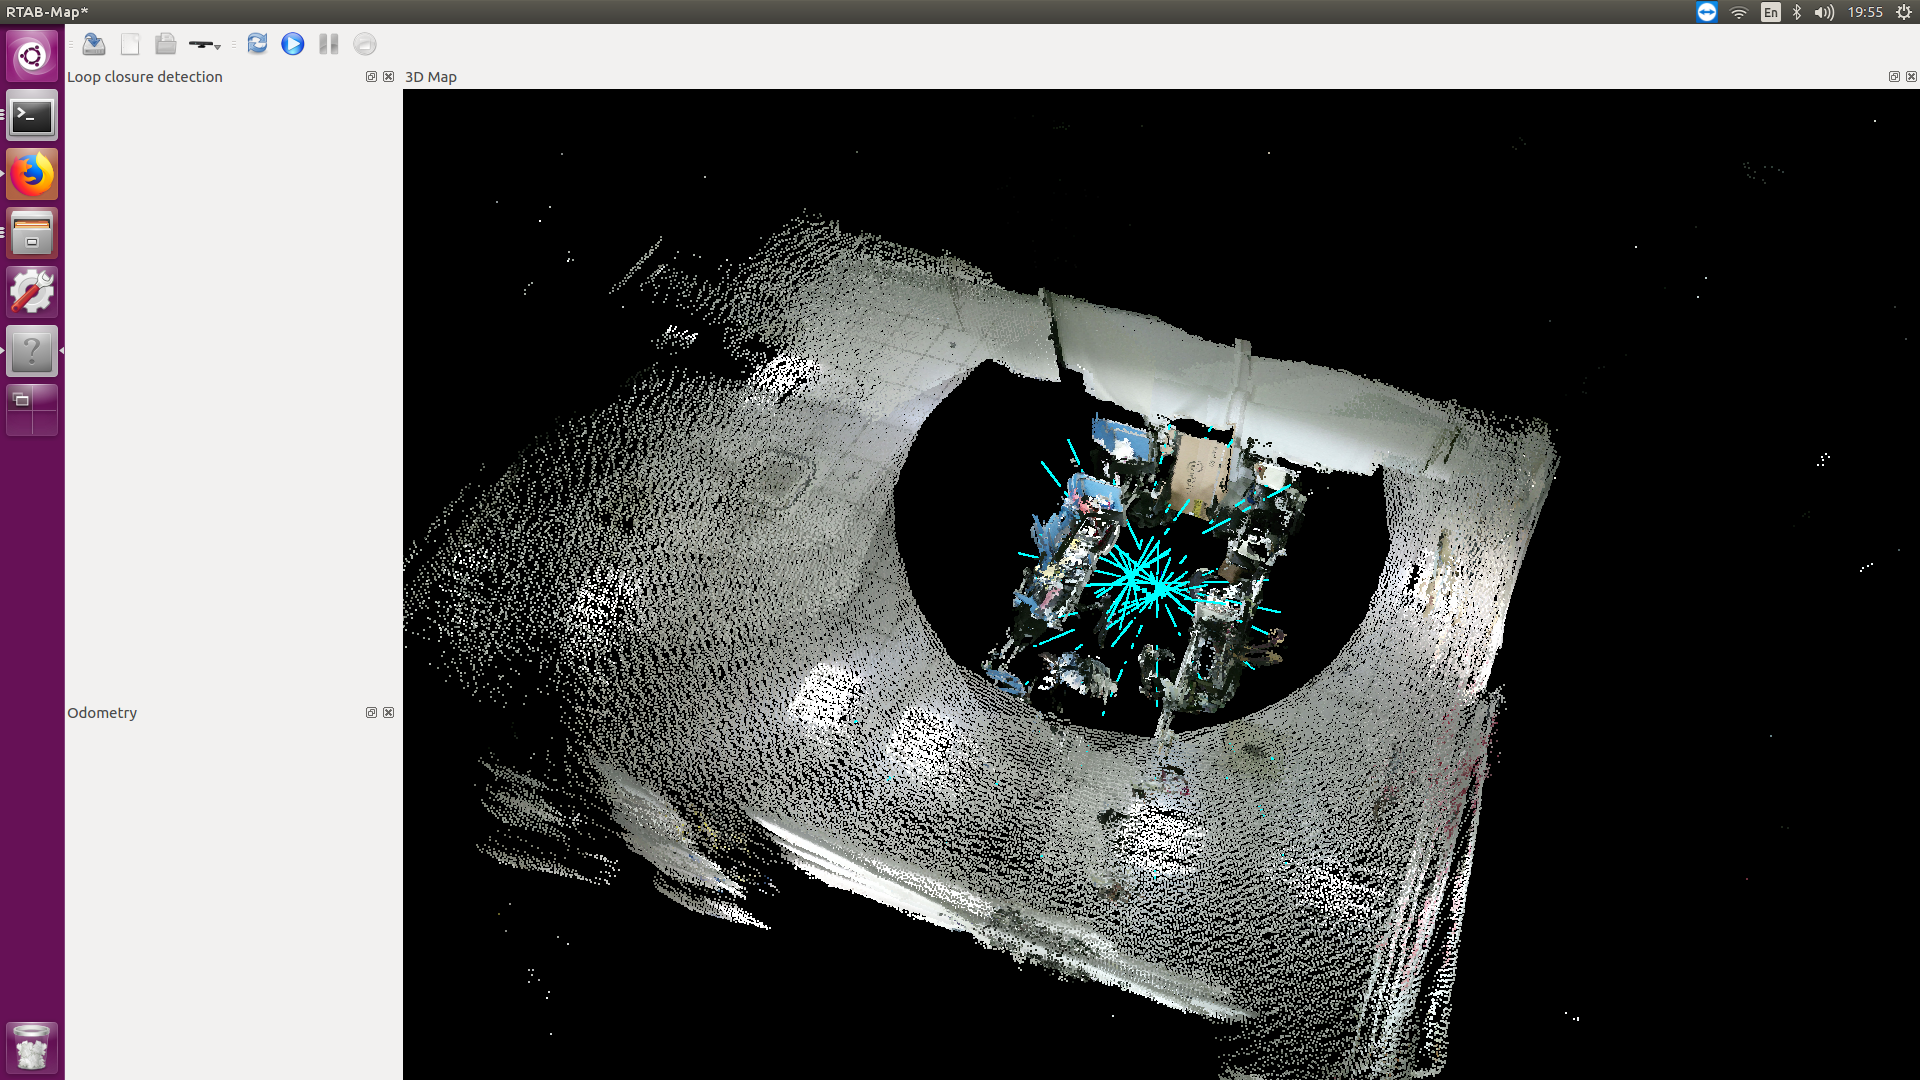
Task: Click the grayed-out stop button
Action: [365, 44]
